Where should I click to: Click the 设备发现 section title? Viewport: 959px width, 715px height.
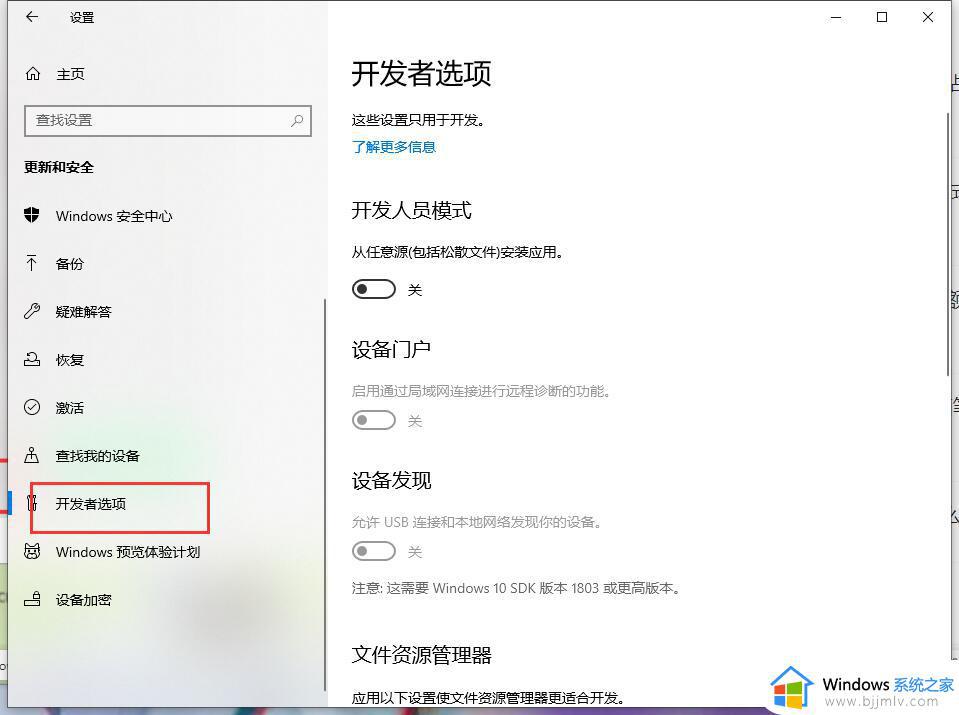point(391,481)
